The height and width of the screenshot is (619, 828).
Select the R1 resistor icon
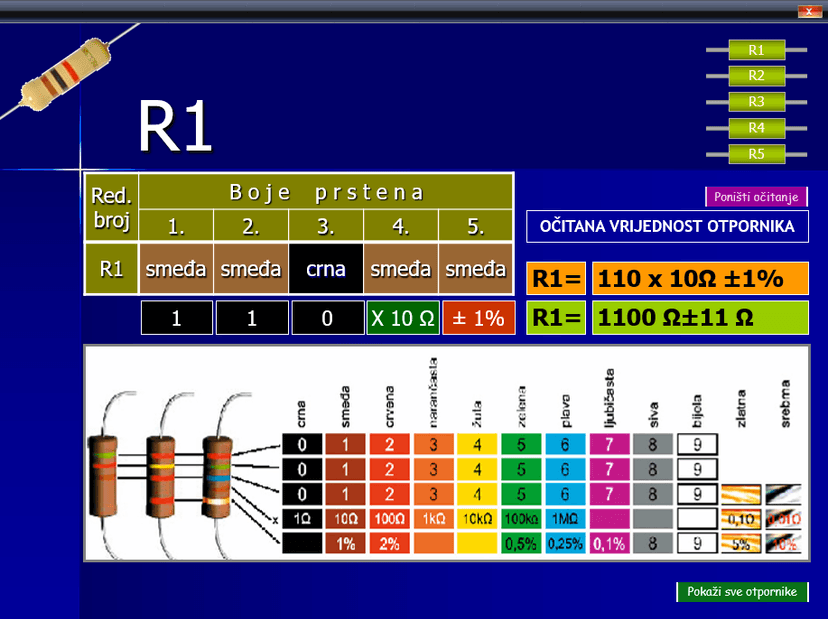pyautogui.click(x=756, y=49)
